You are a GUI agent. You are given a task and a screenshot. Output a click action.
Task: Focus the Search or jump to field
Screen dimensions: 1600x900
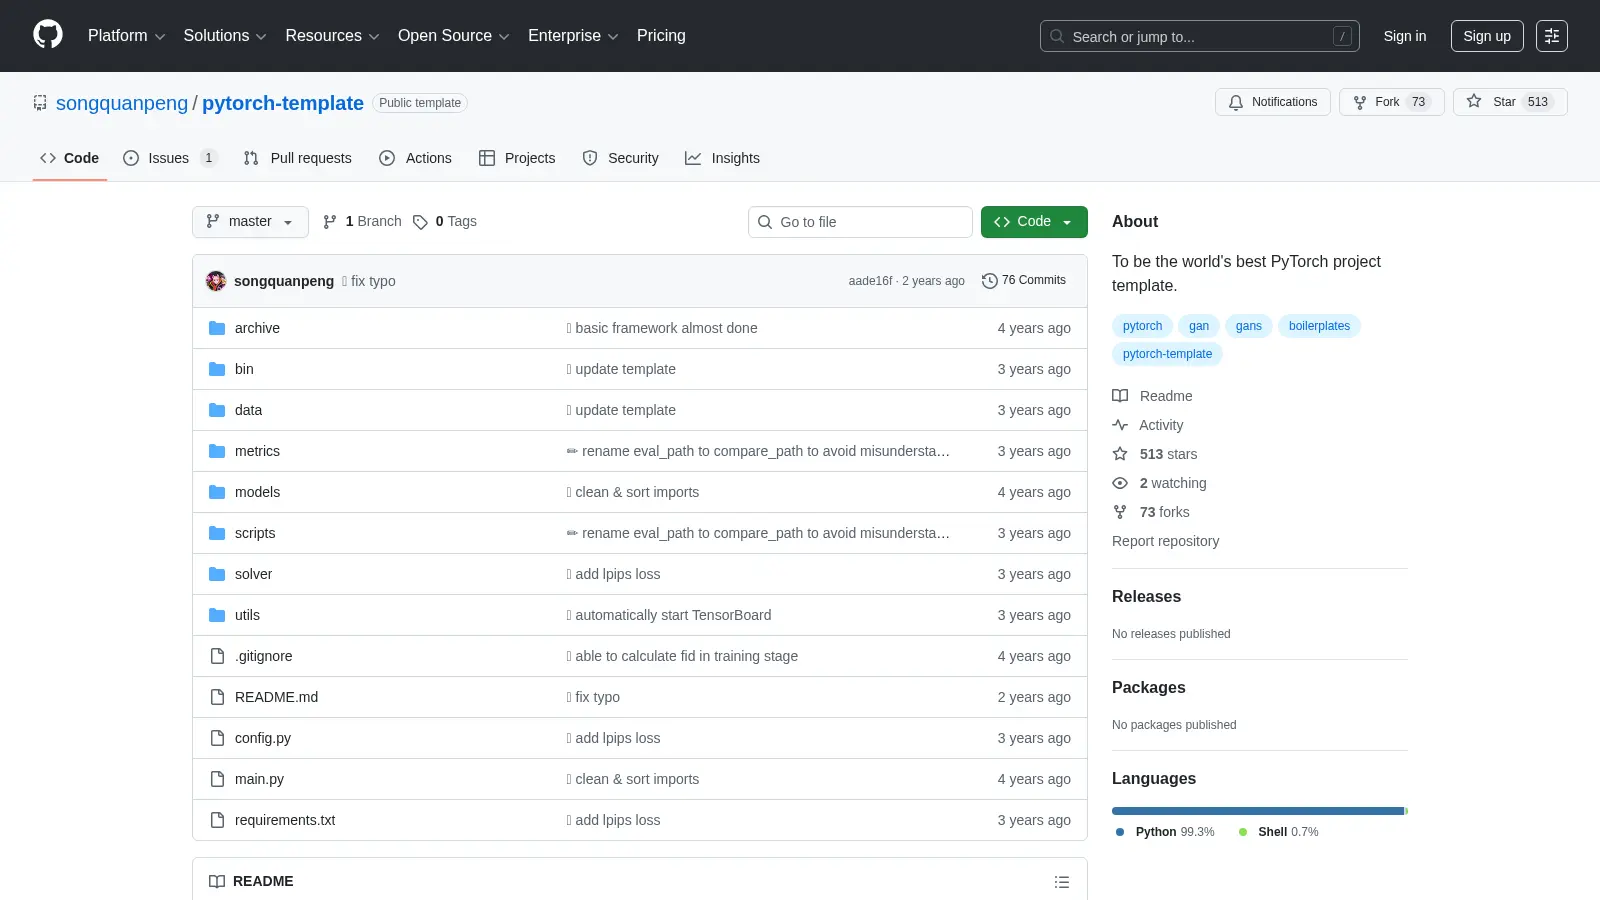(1200, 36)
